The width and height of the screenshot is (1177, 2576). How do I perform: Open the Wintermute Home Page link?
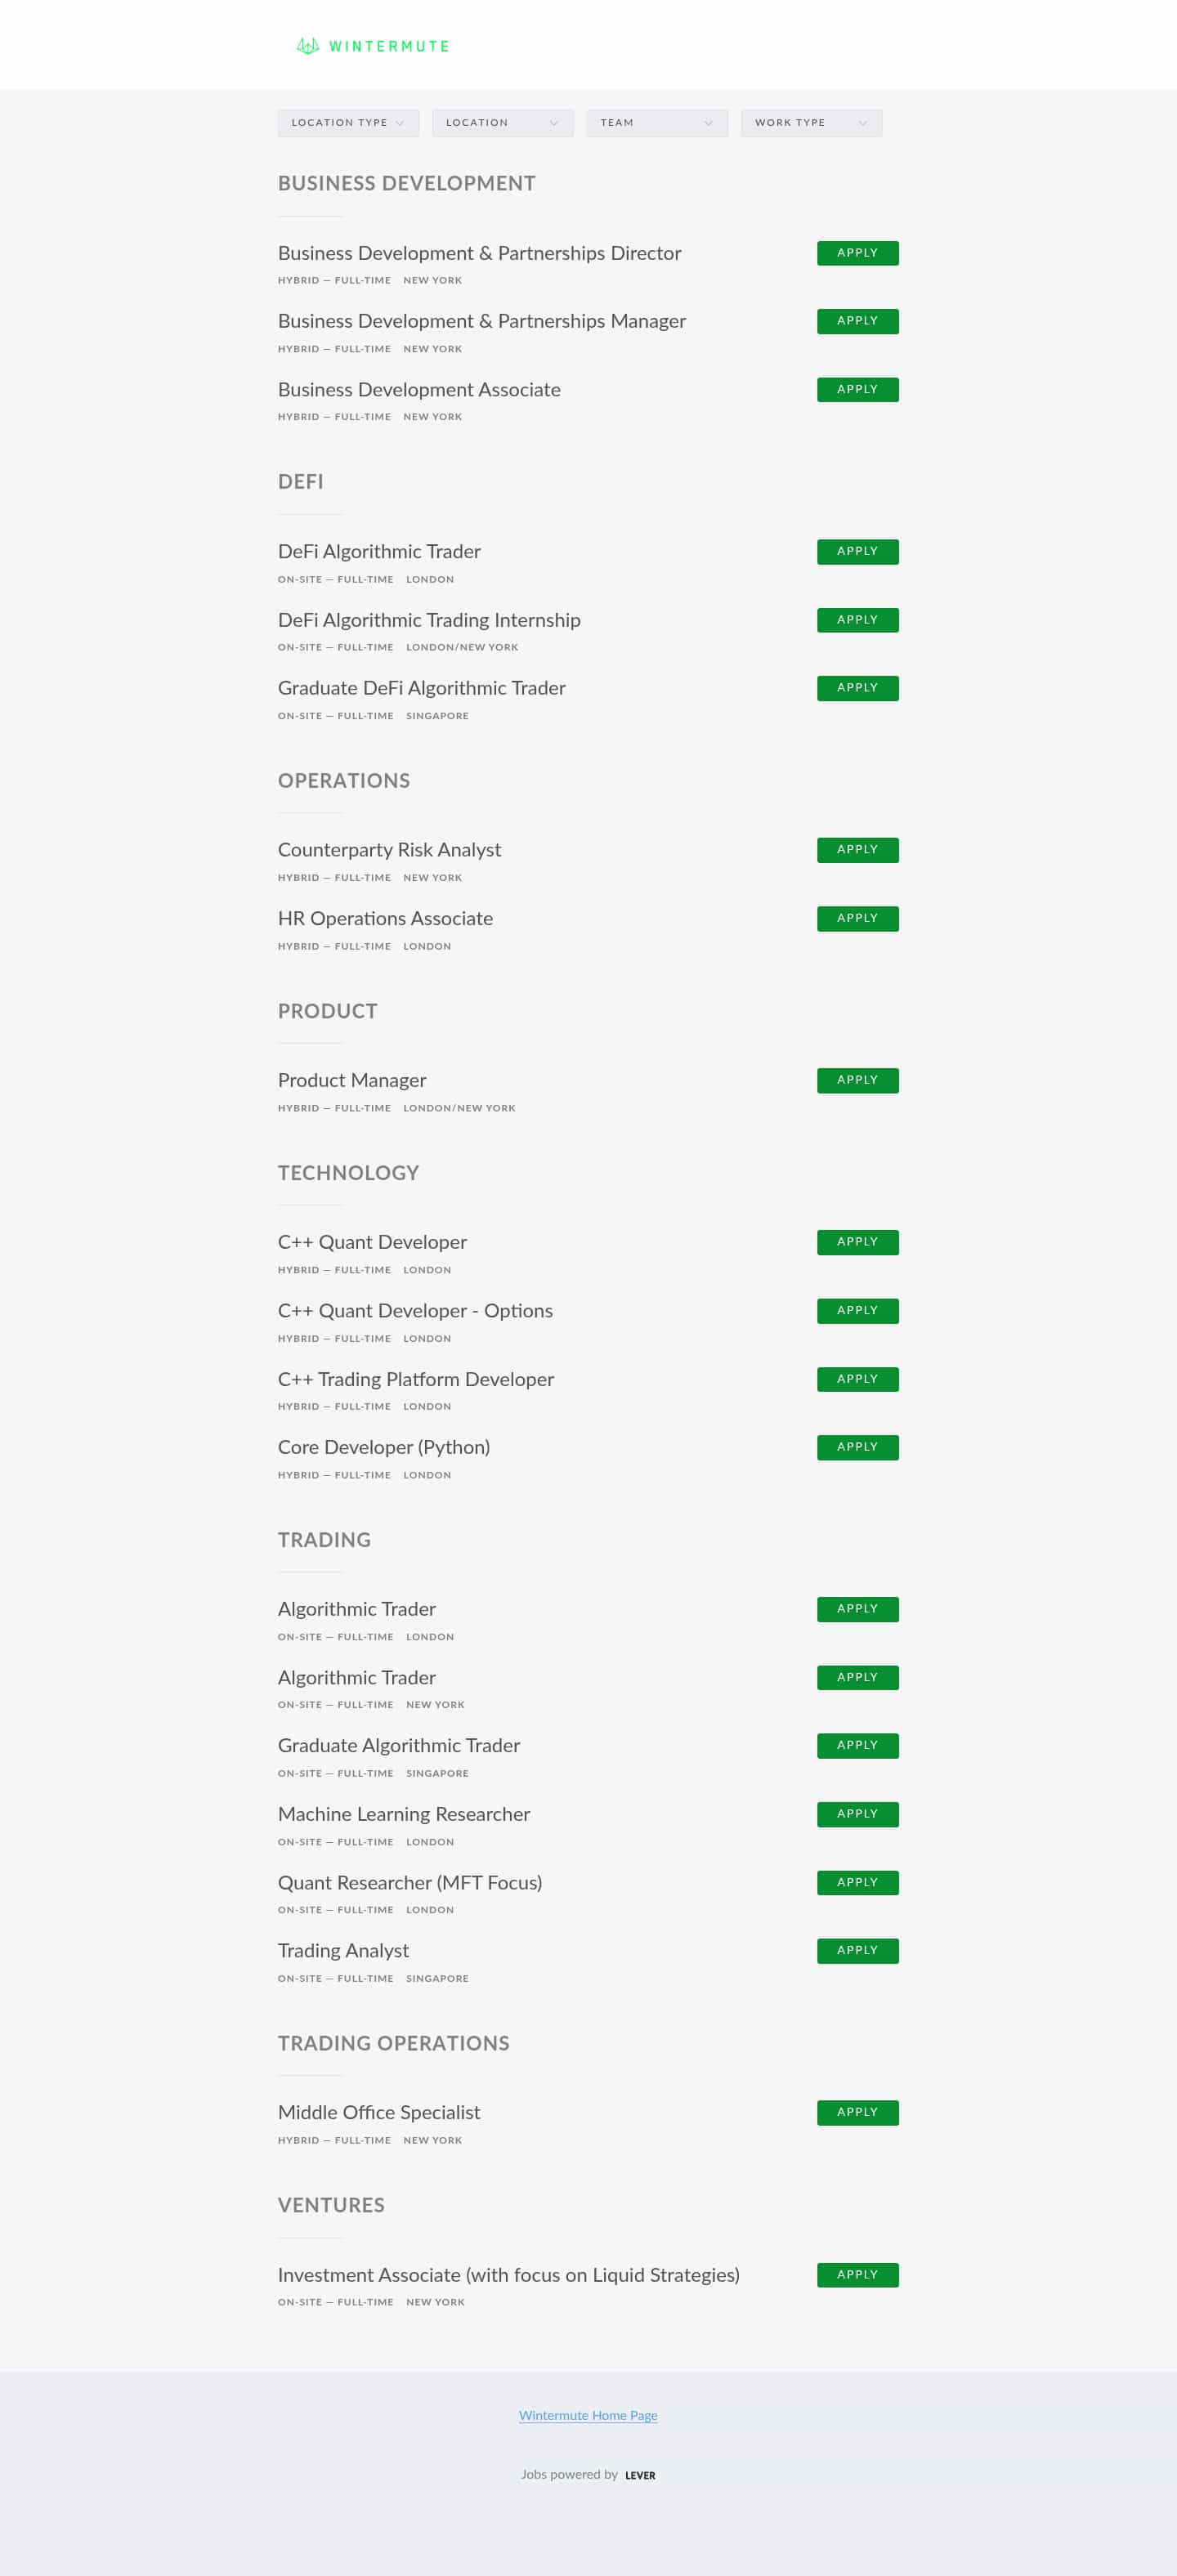(x=588, y=2415)
